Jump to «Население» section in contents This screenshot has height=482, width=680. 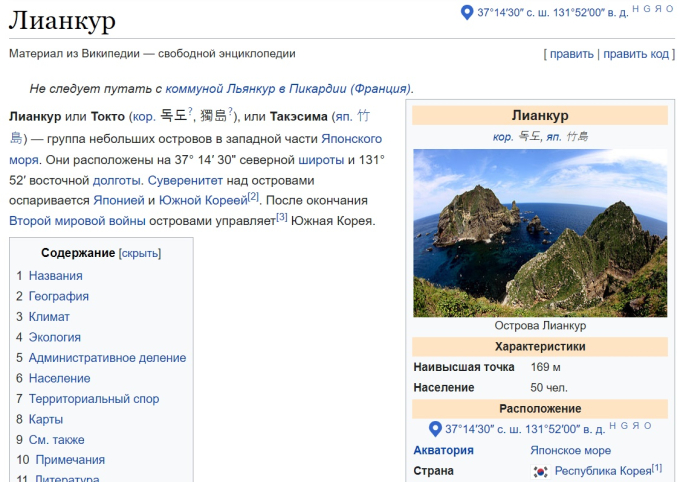pos(59,378)
